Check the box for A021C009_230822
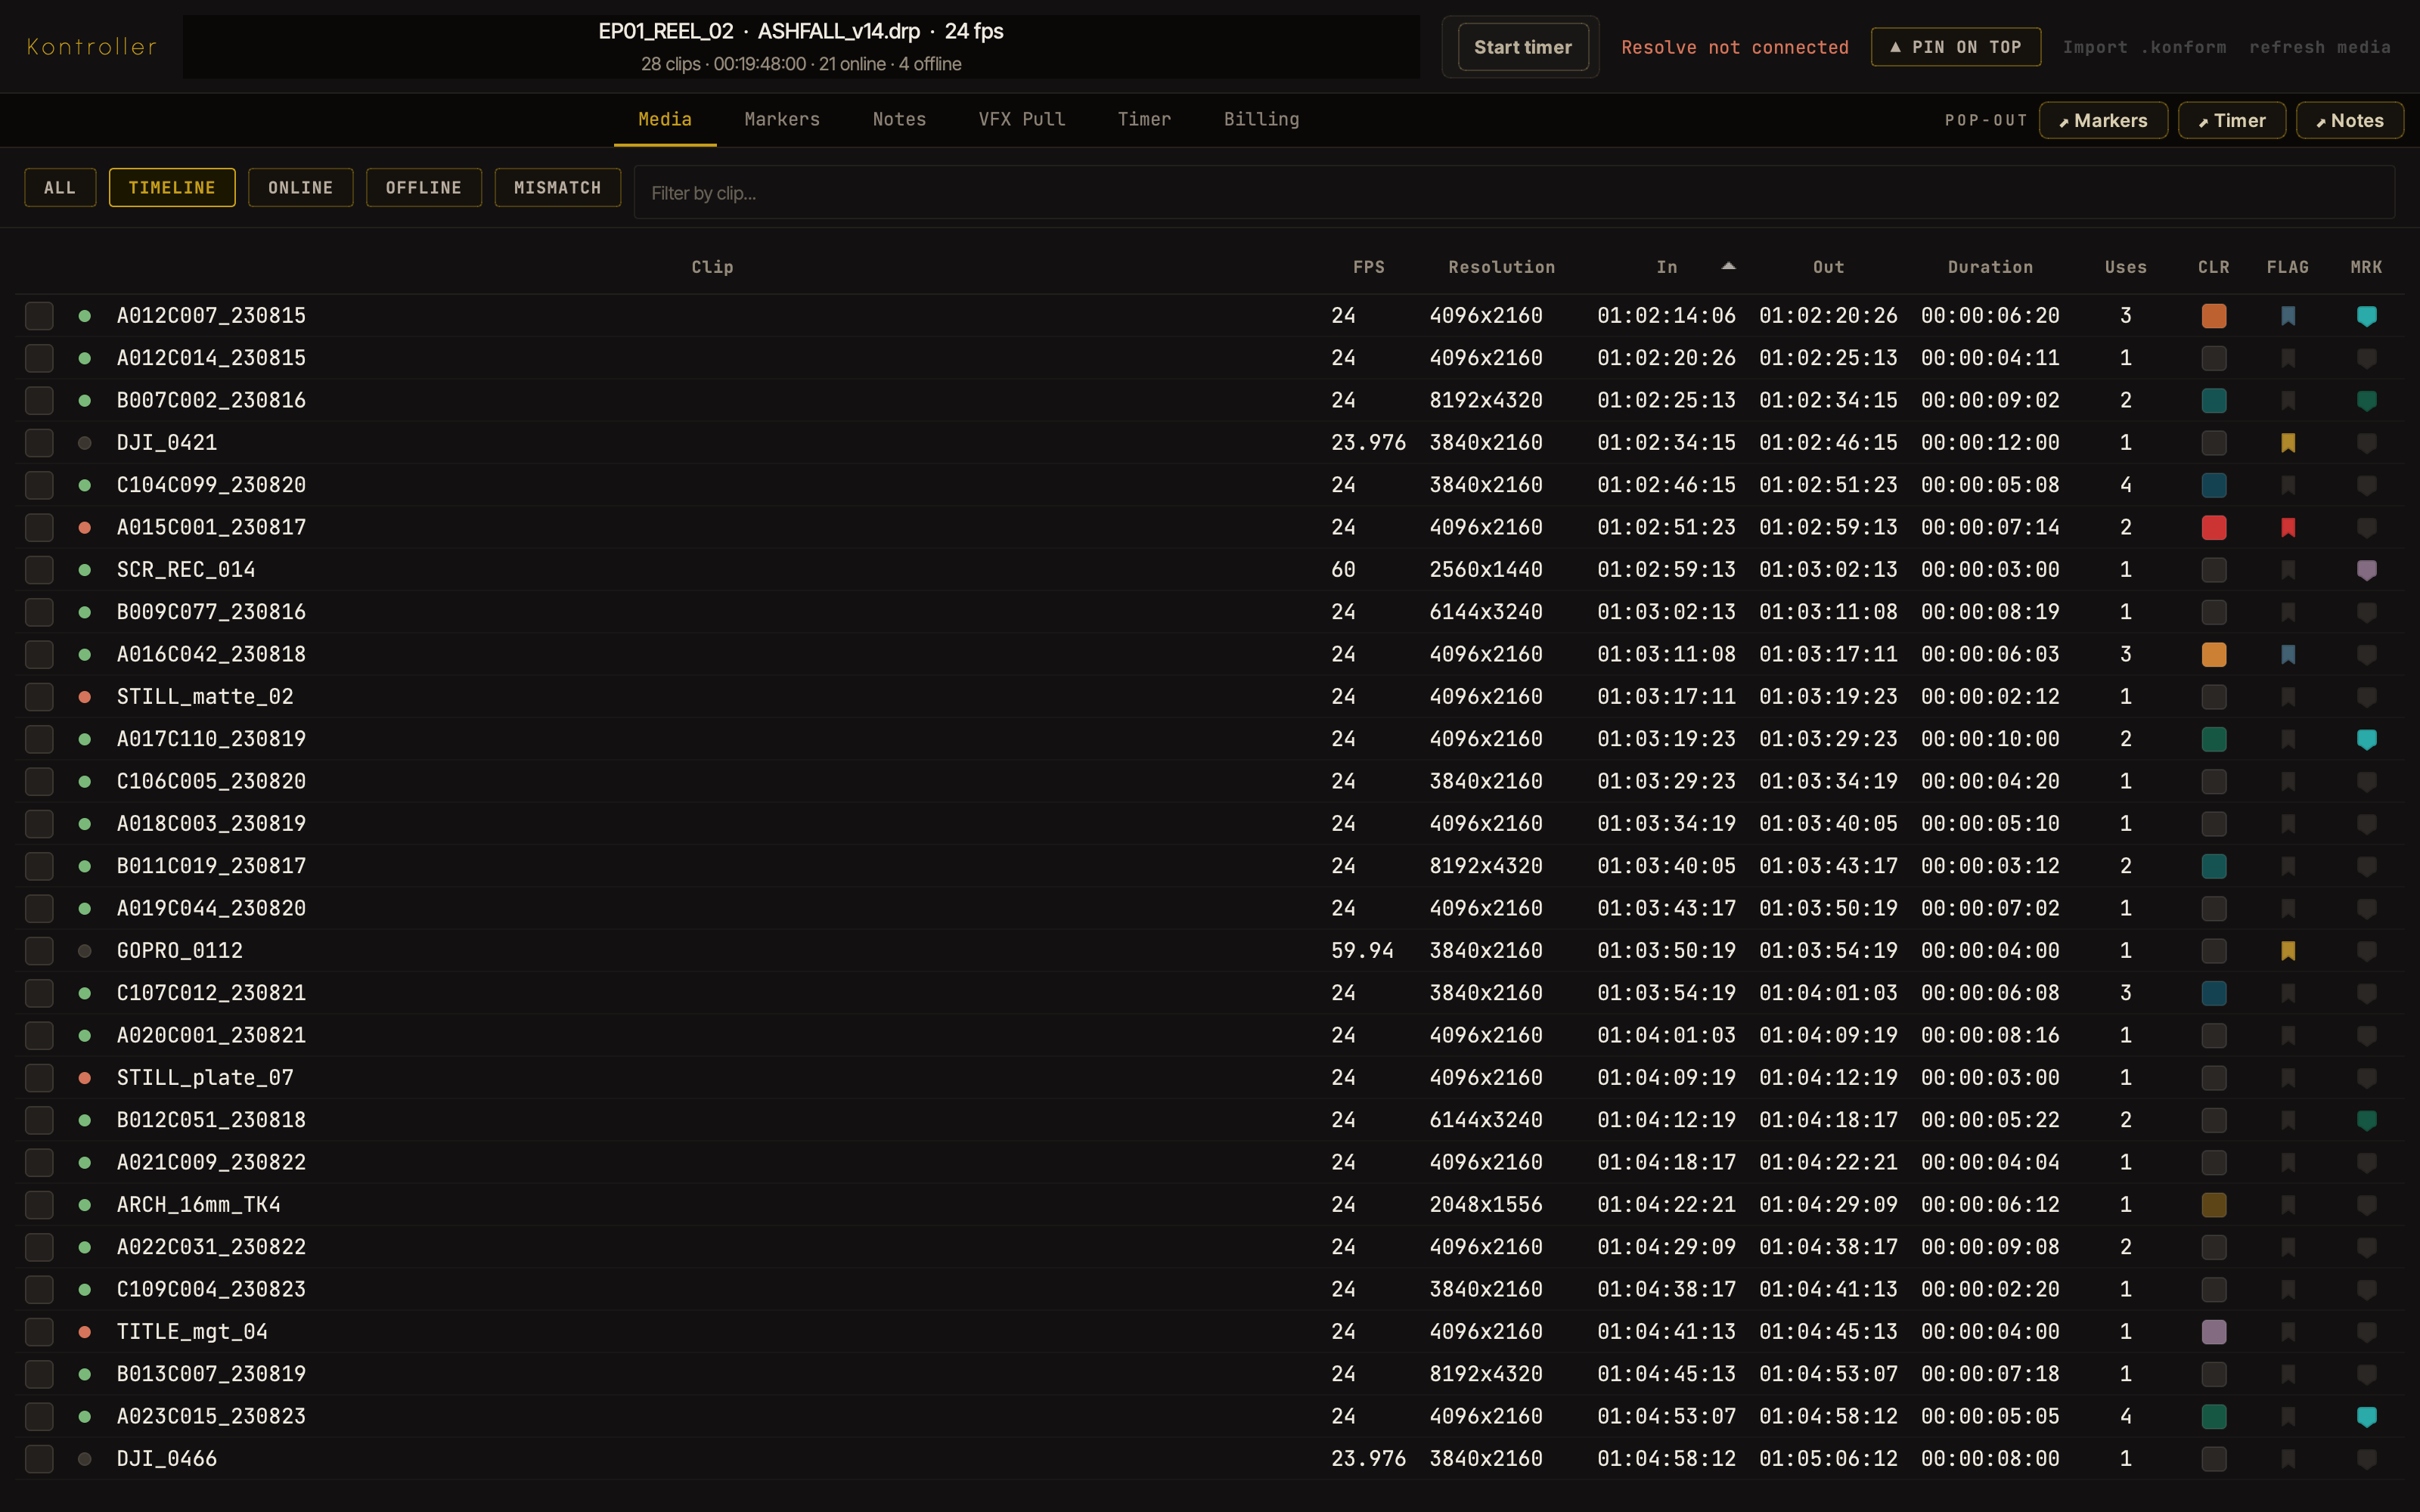The image size is (2420, 1512). pyautogui.click(x=39, y=1163)
